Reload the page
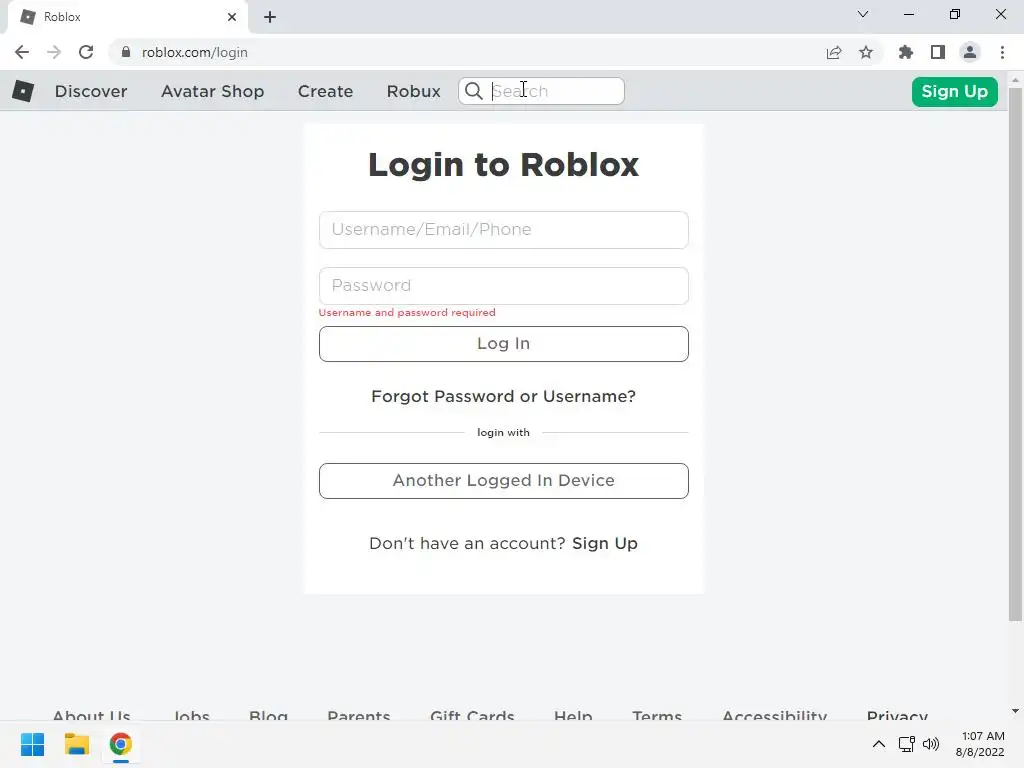Screen dimensions: 1024x768 point(86,52)
